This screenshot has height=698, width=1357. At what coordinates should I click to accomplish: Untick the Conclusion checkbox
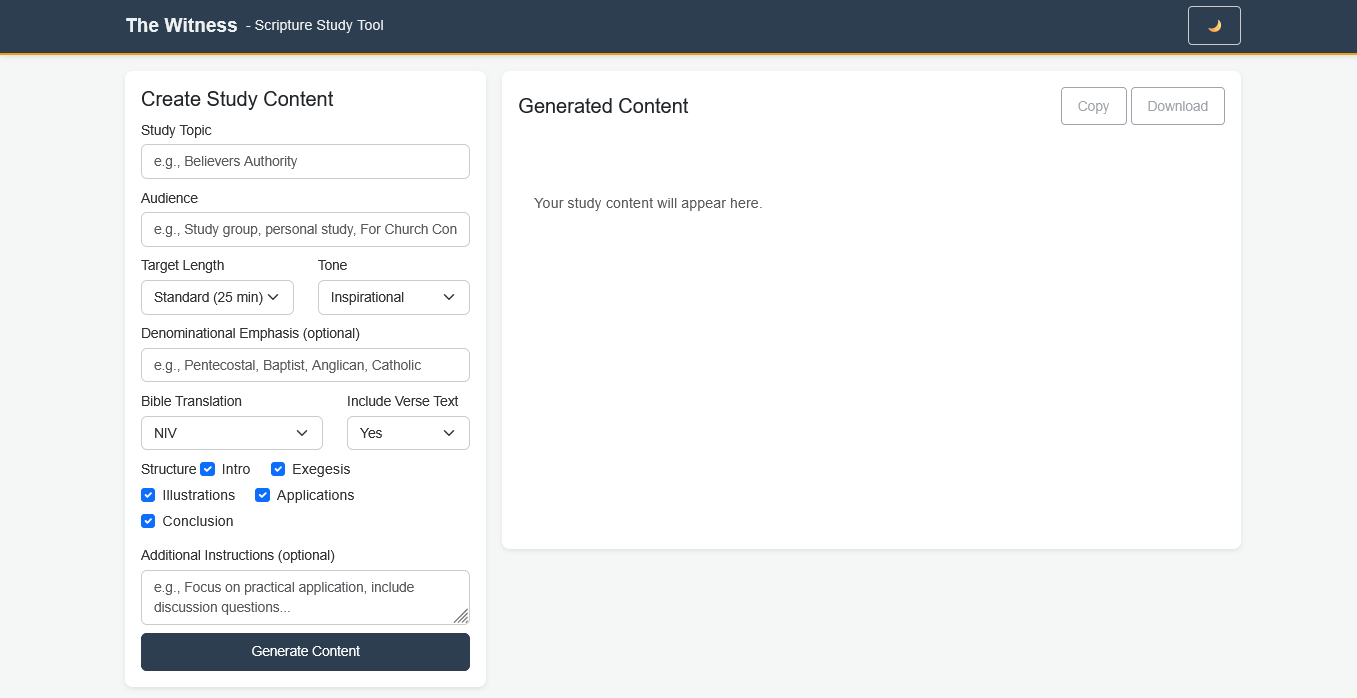[148, 521]
